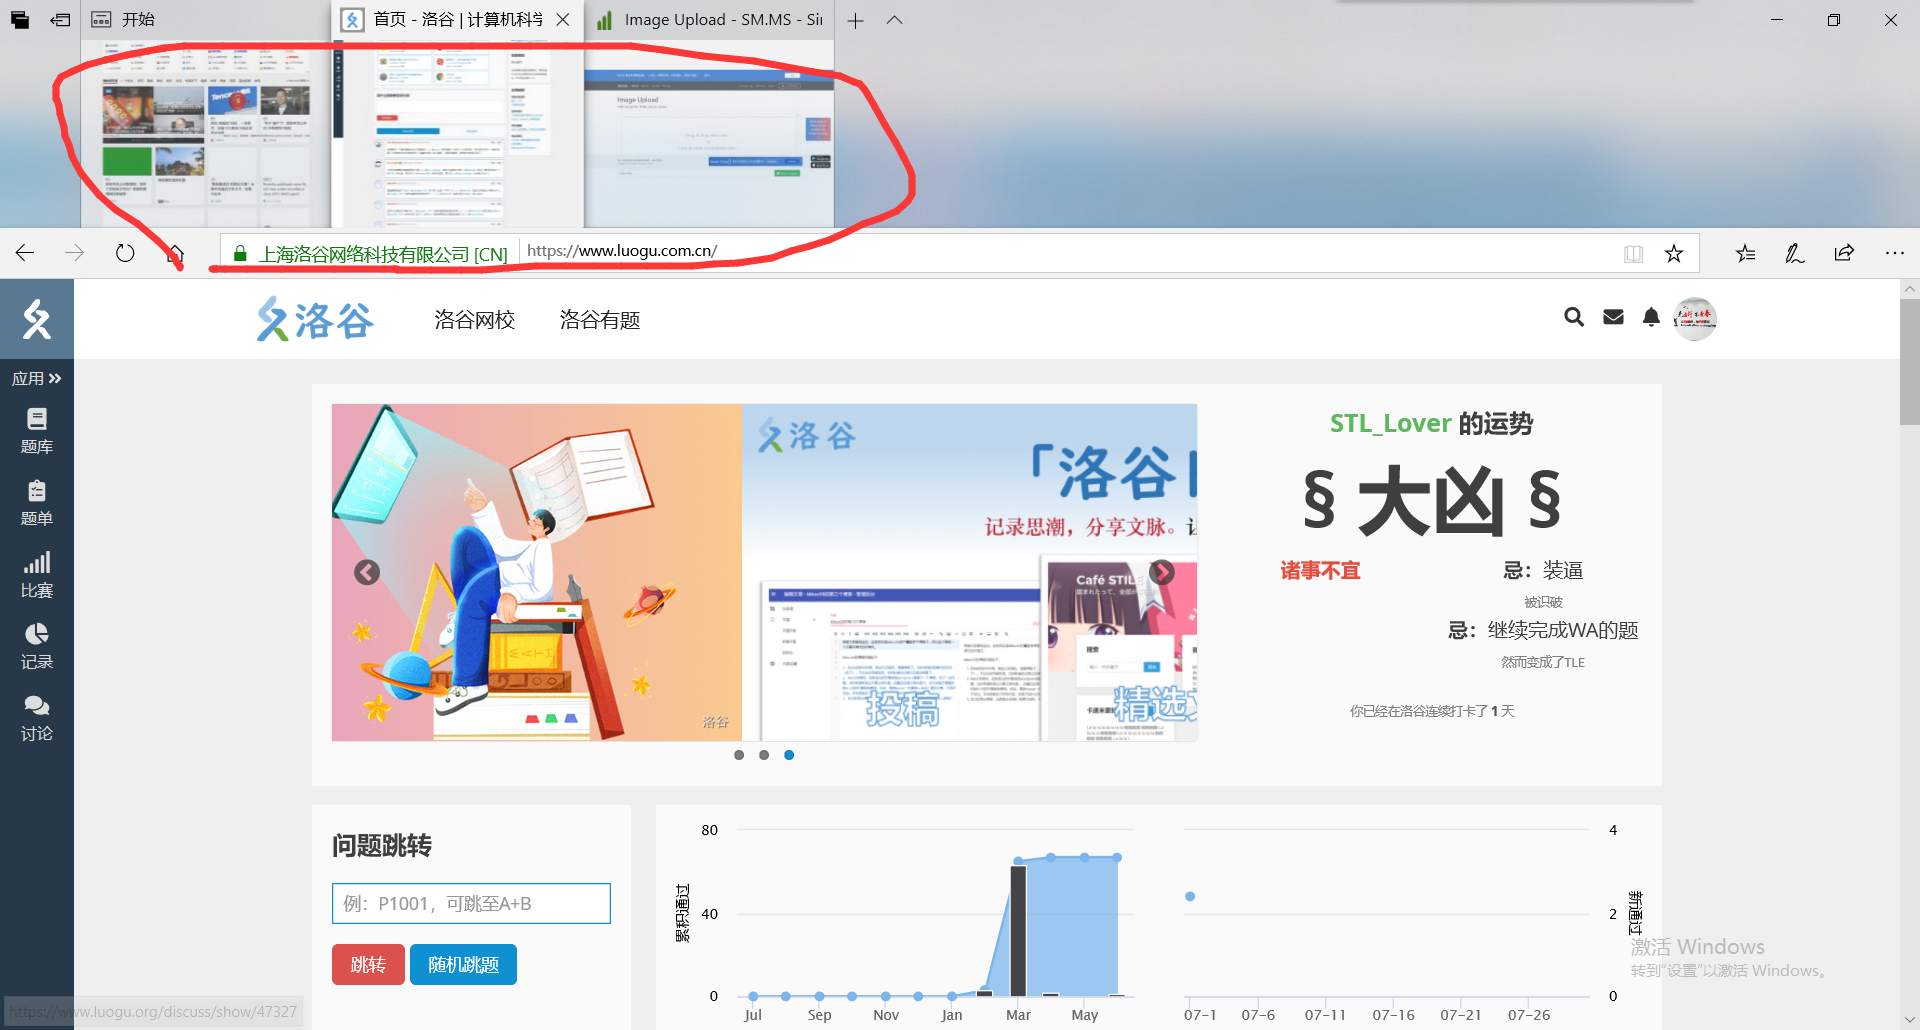Select the Image Upload tab preview thumbnail
The height and width of the screenshot is (1030, 1920).
click(709, 135)
